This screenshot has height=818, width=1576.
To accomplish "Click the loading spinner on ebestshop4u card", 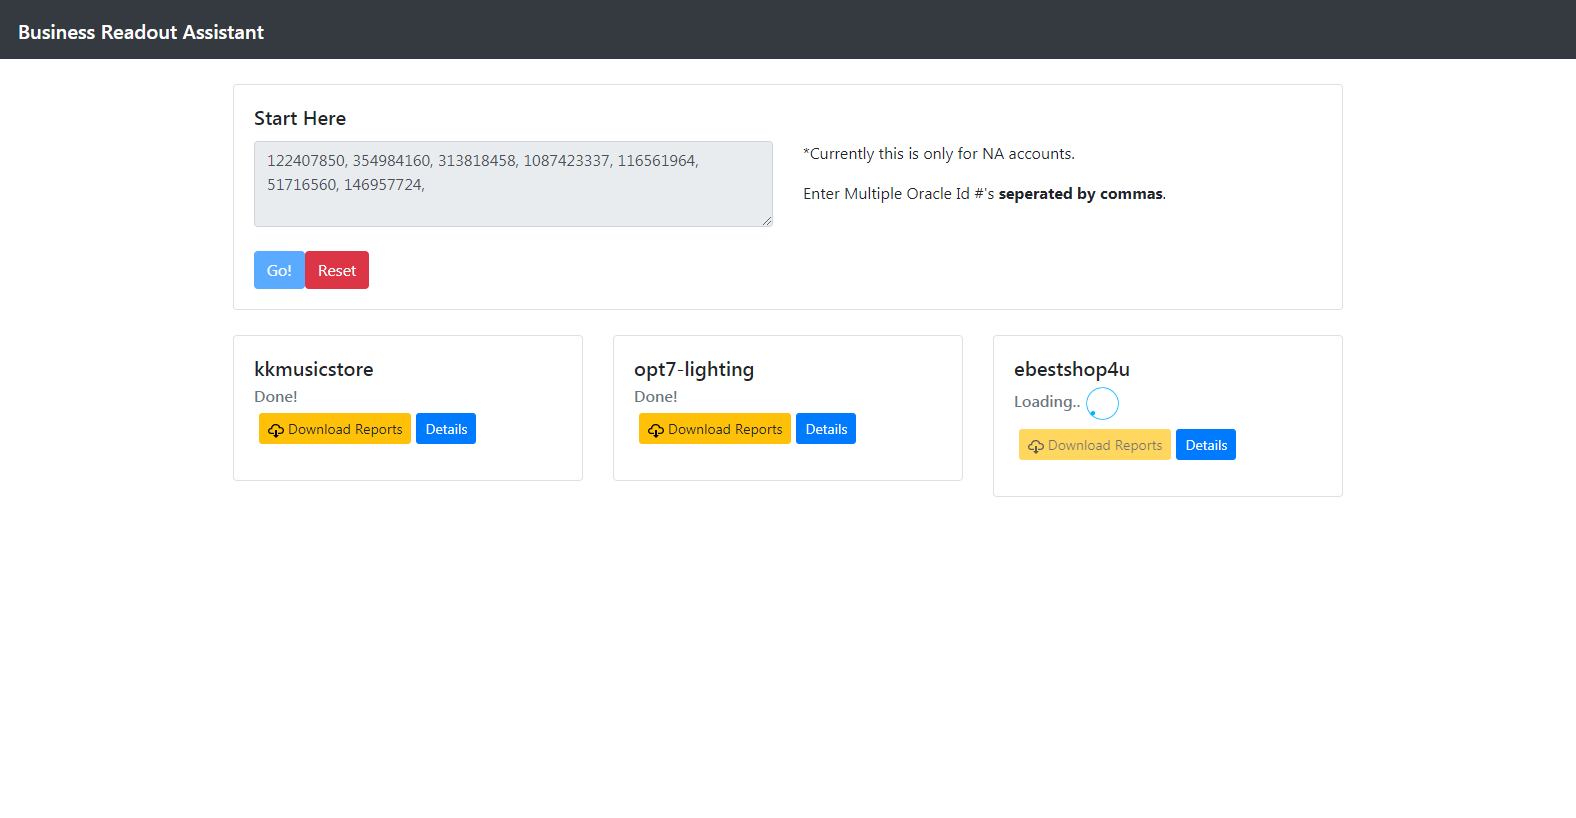I will [x=1102, y=403].
